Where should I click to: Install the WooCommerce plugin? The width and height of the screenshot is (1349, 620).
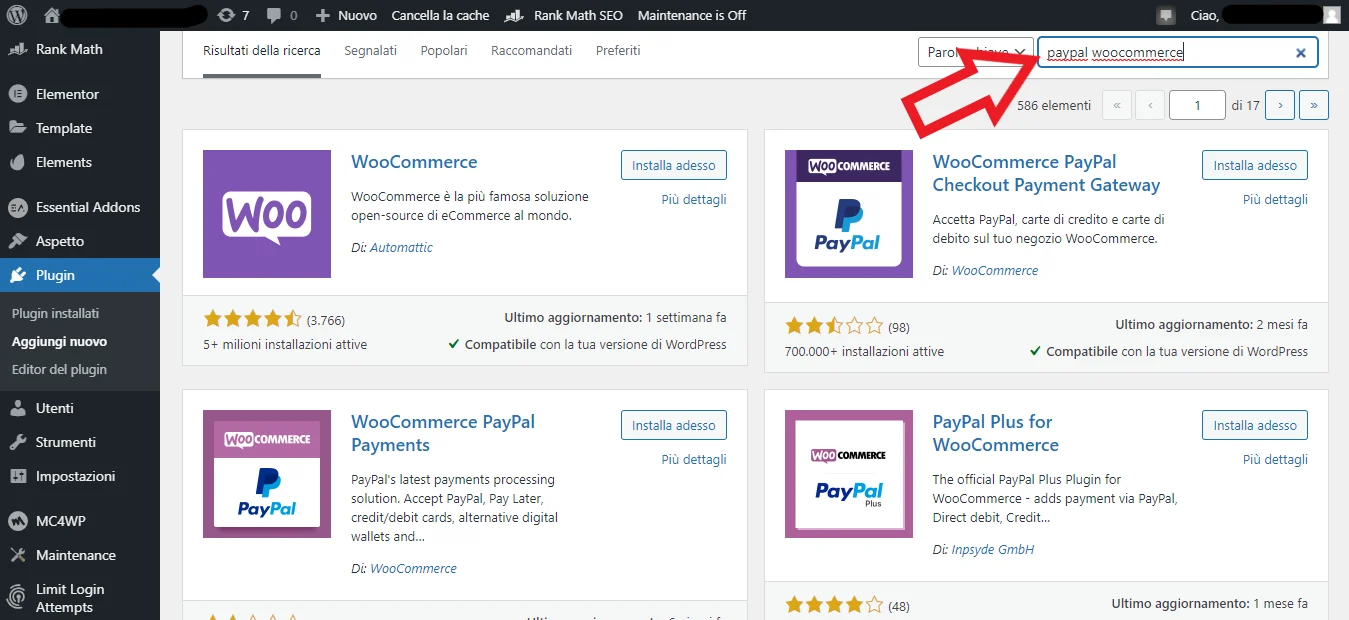pos(674,165)
